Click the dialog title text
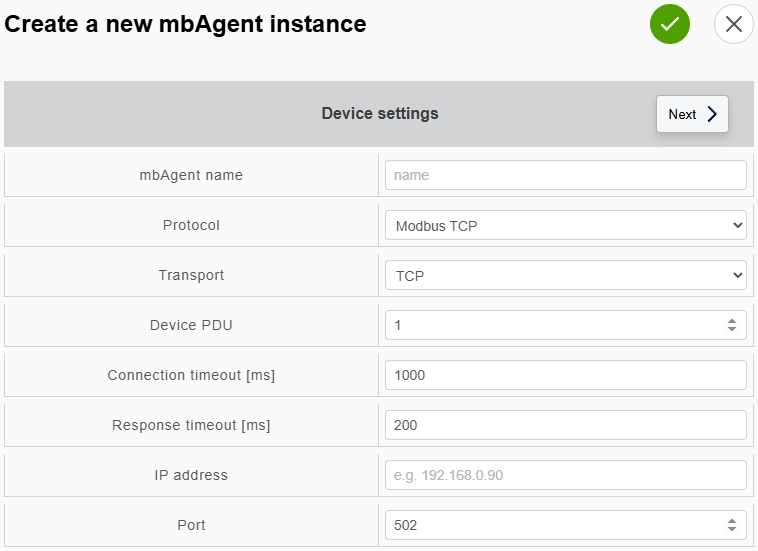 [x=186, y=24]
